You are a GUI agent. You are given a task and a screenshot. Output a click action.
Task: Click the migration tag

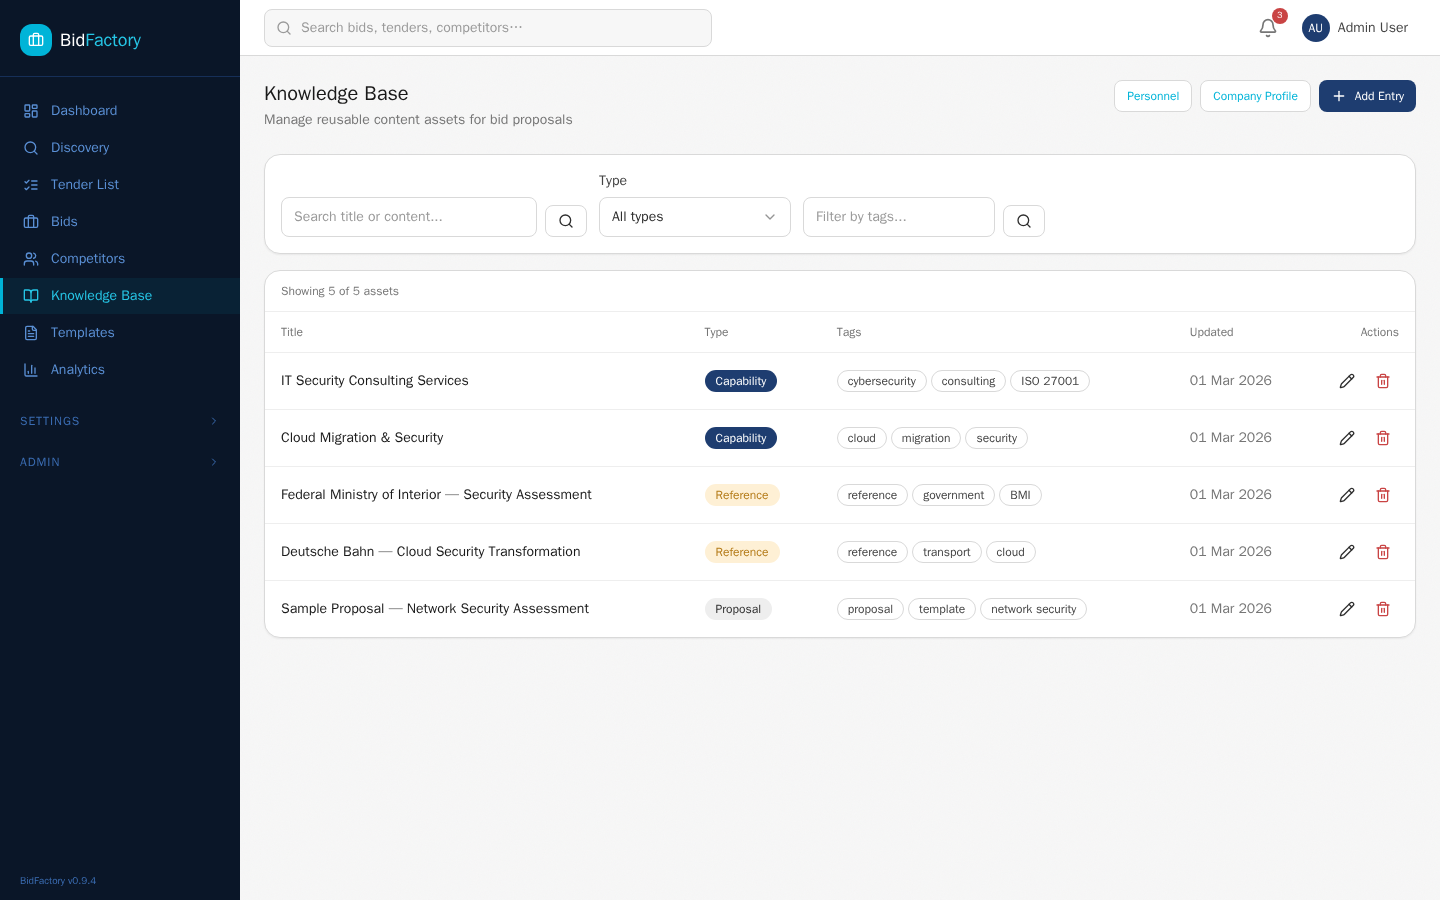point(926,438)
